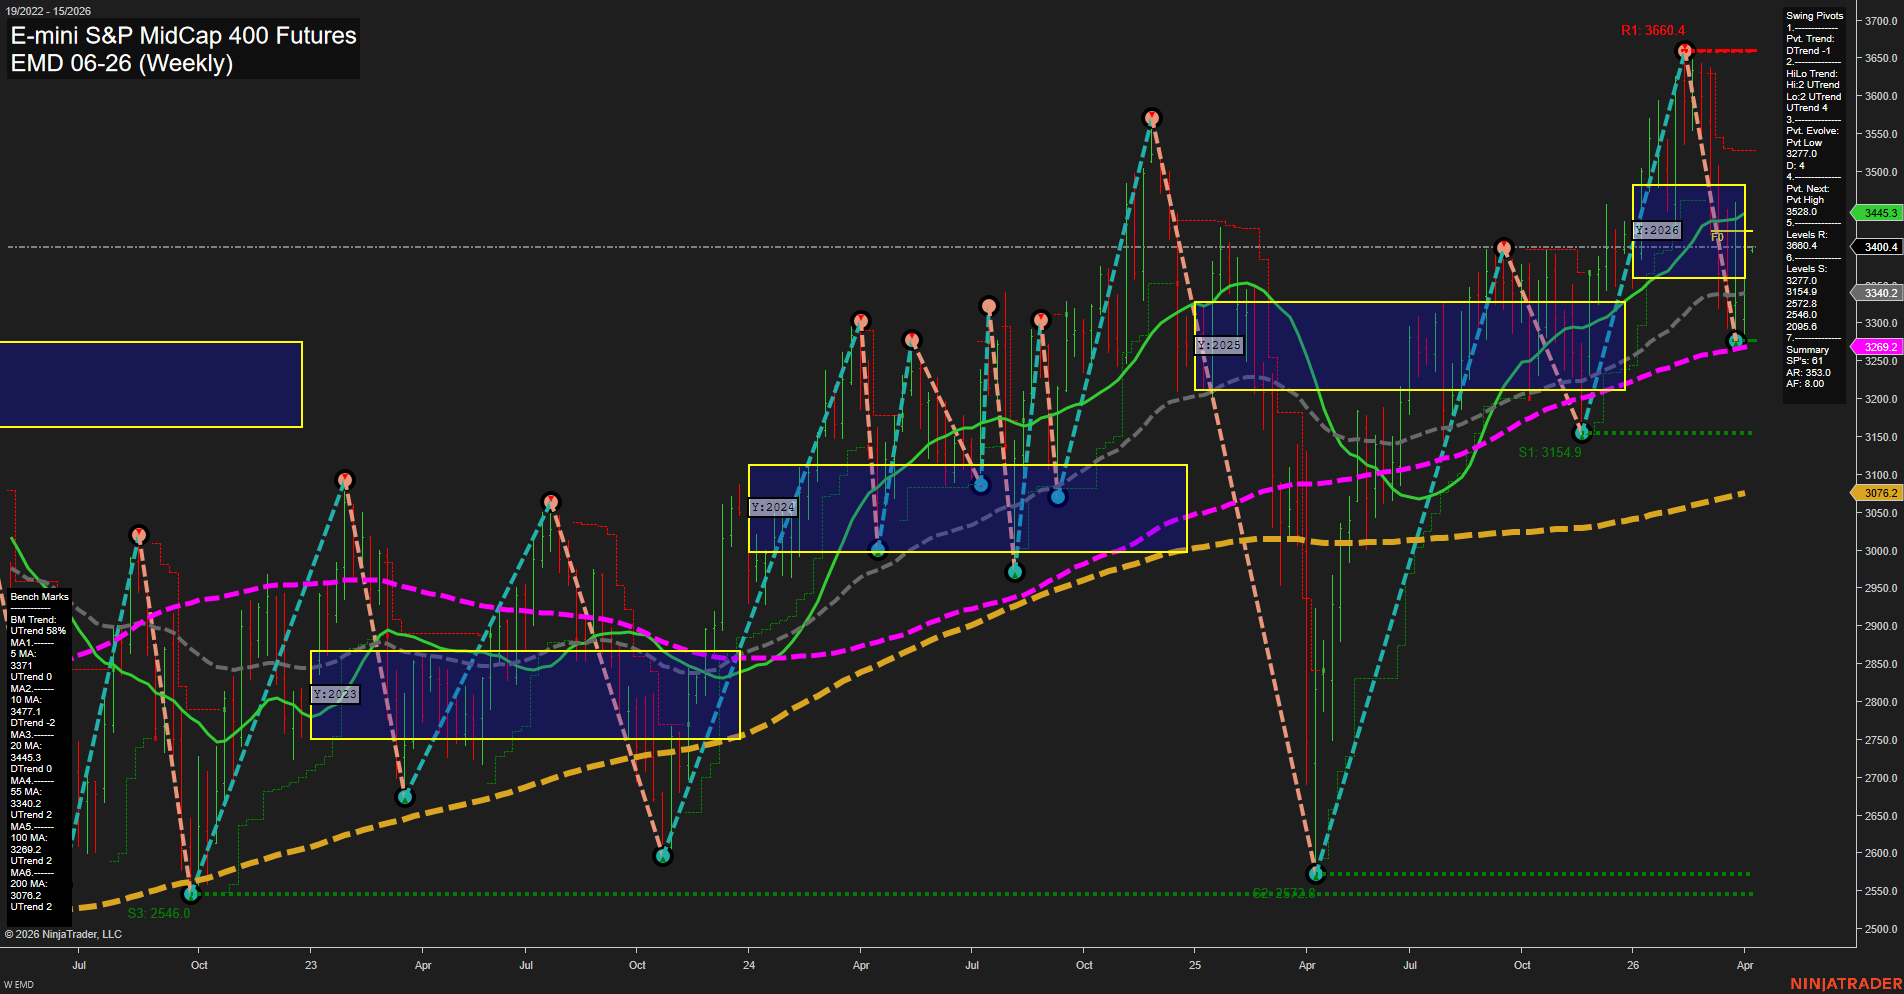Click the topmost red swing pivot marker
The width and height of the screenshot is (1904, 994).
click(x=1684, y=48)
